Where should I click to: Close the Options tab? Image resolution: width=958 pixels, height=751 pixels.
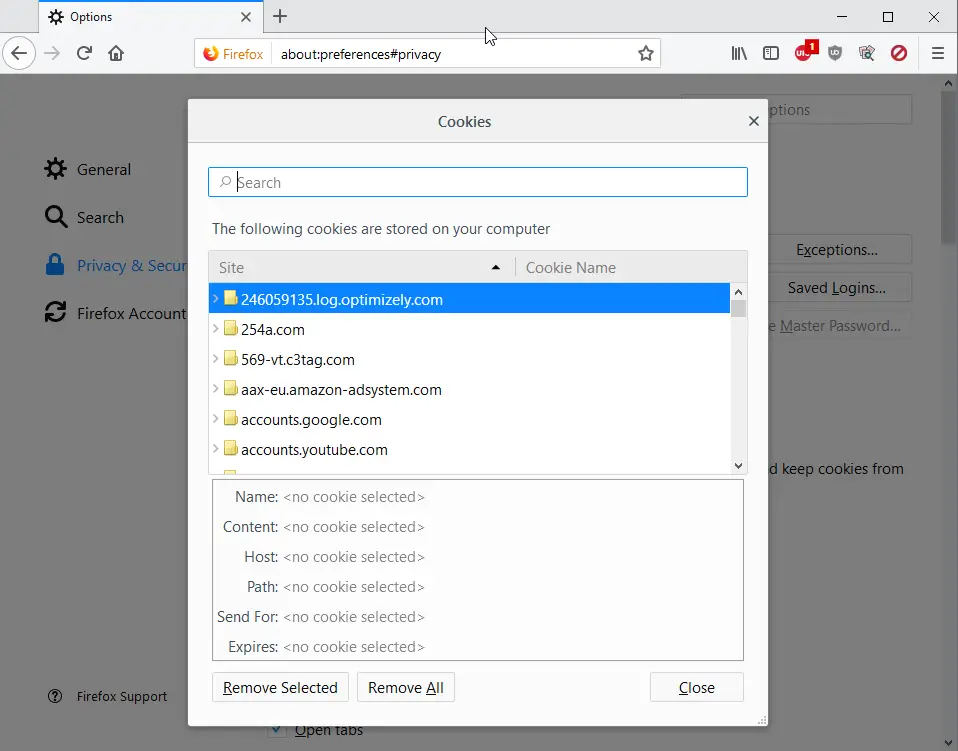pos(246,17)
